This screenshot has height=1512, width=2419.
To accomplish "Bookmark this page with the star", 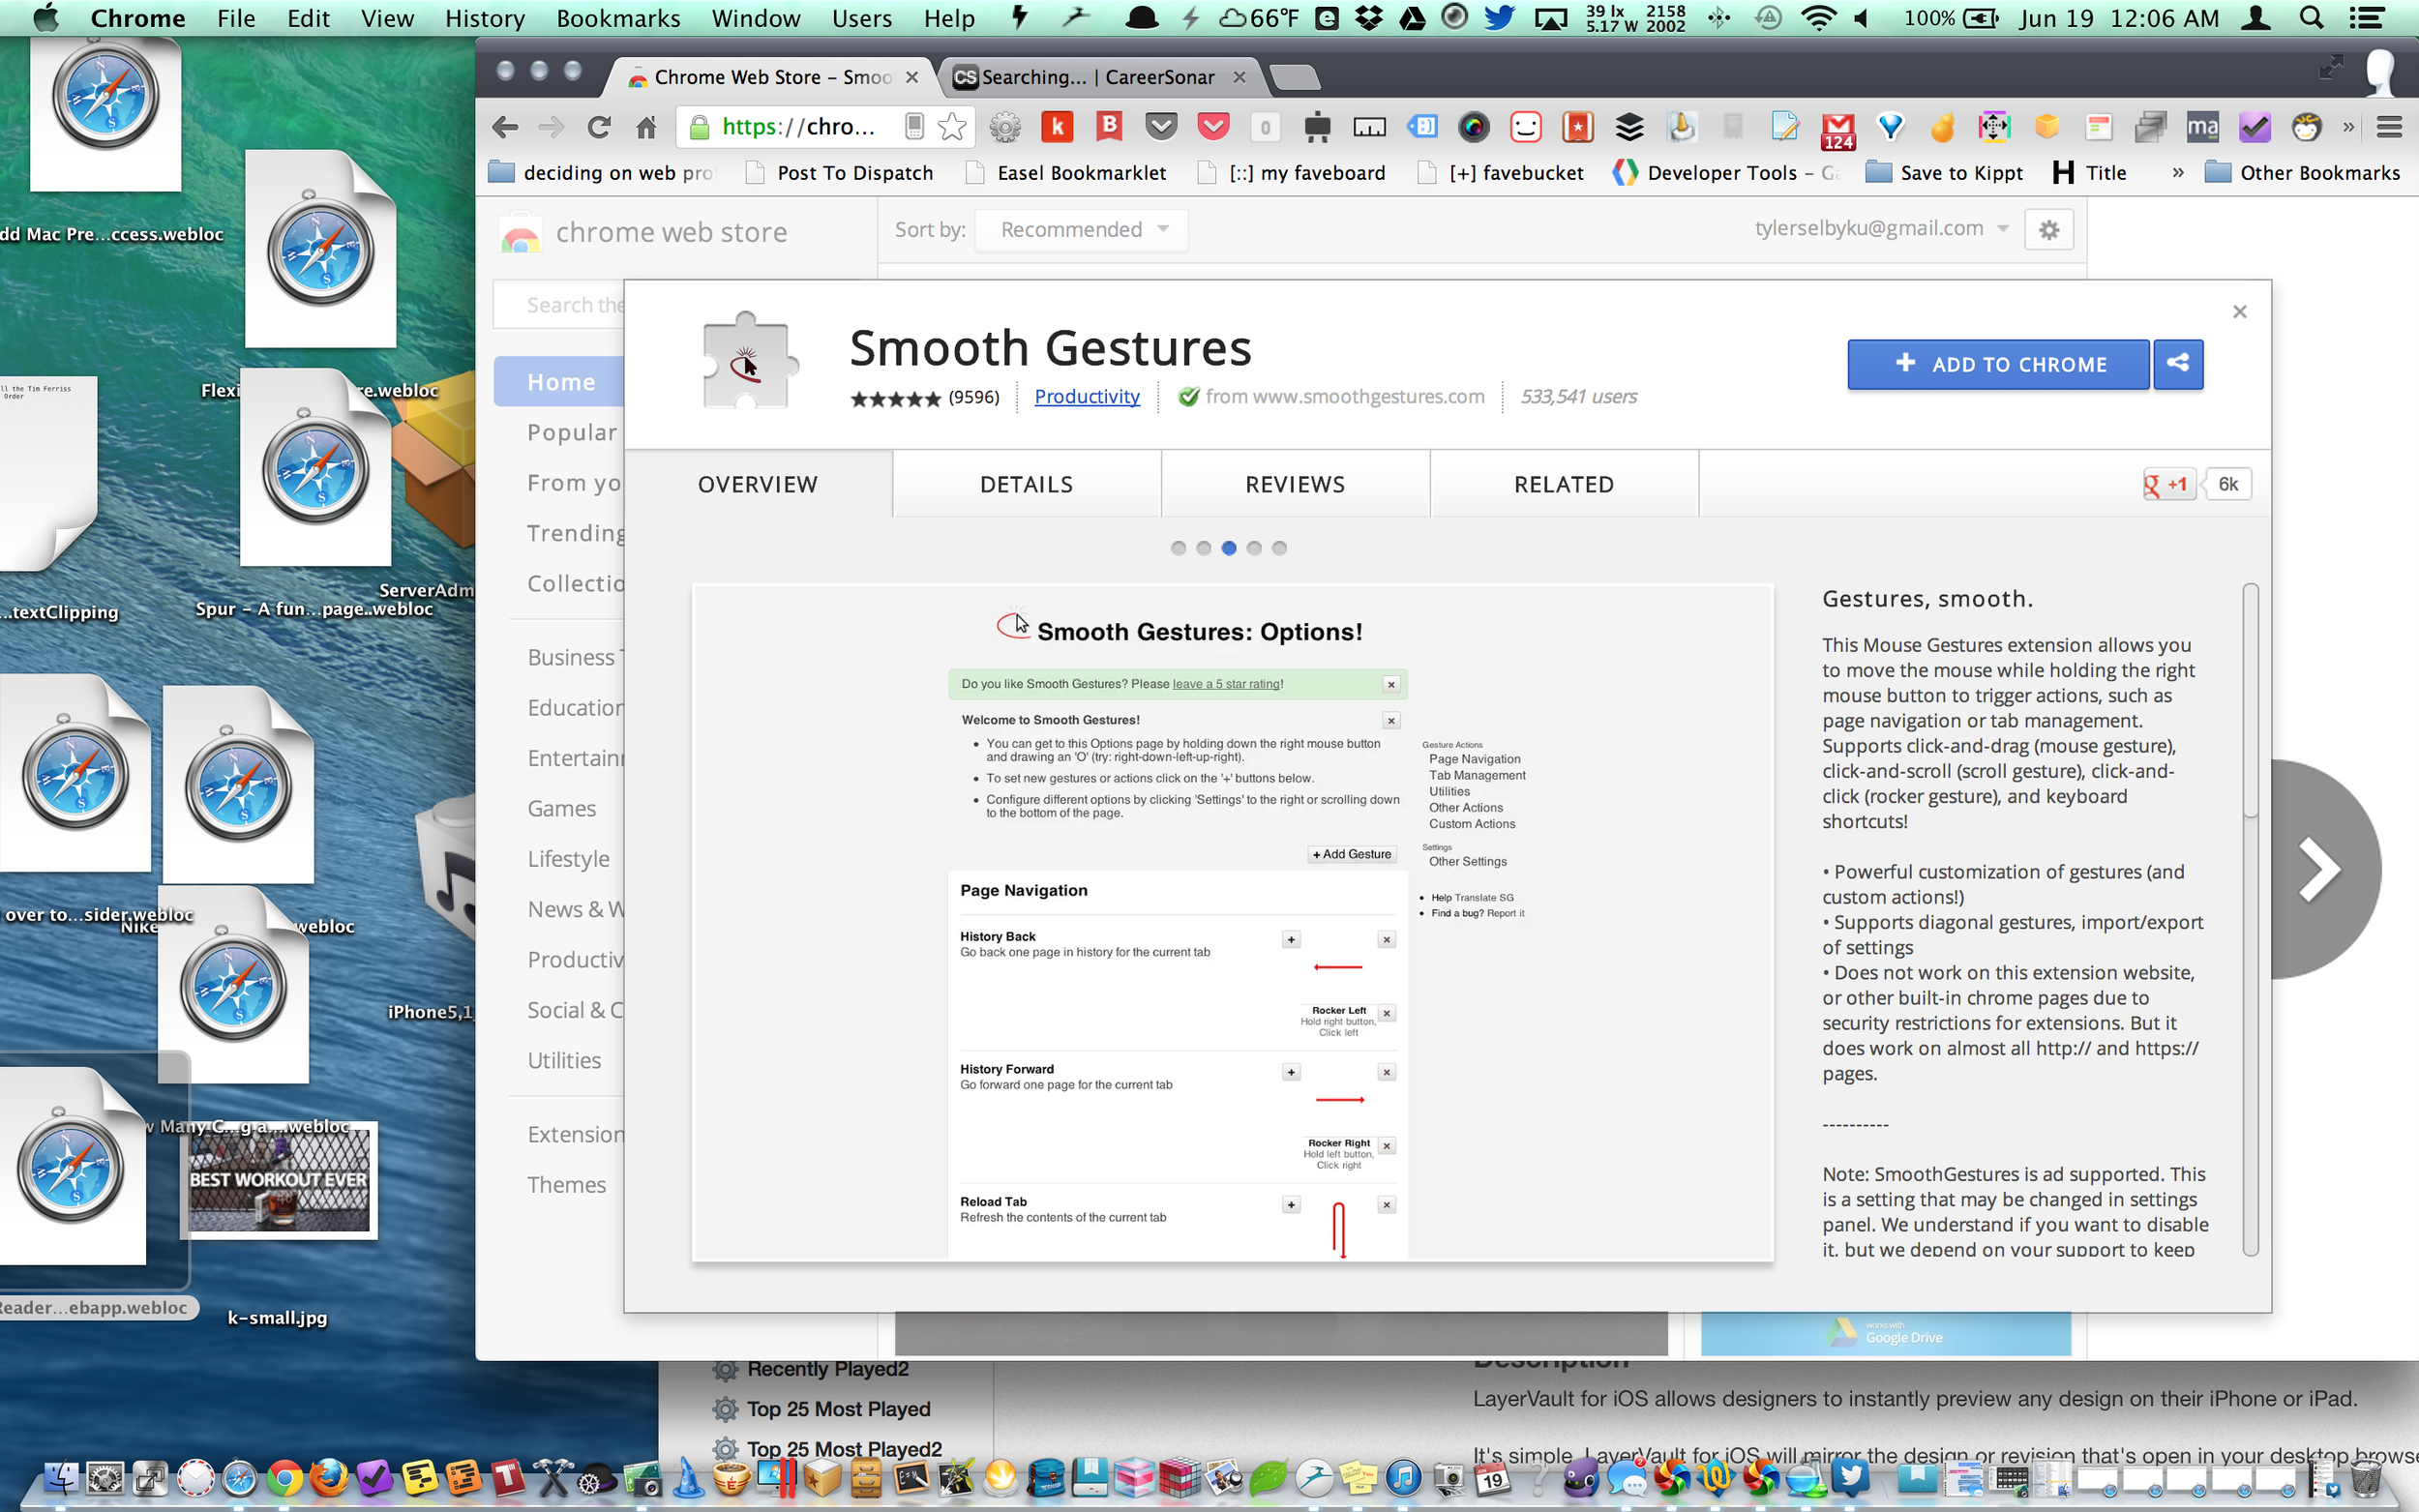I will click(x=952, y=127).
